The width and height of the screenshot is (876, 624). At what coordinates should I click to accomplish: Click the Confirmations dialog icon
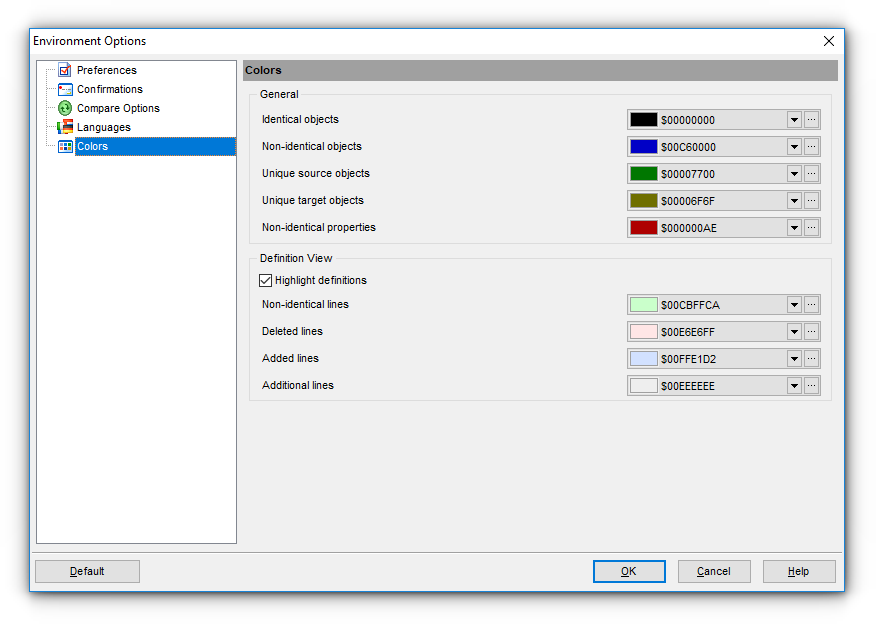click(x=65, y=89)
